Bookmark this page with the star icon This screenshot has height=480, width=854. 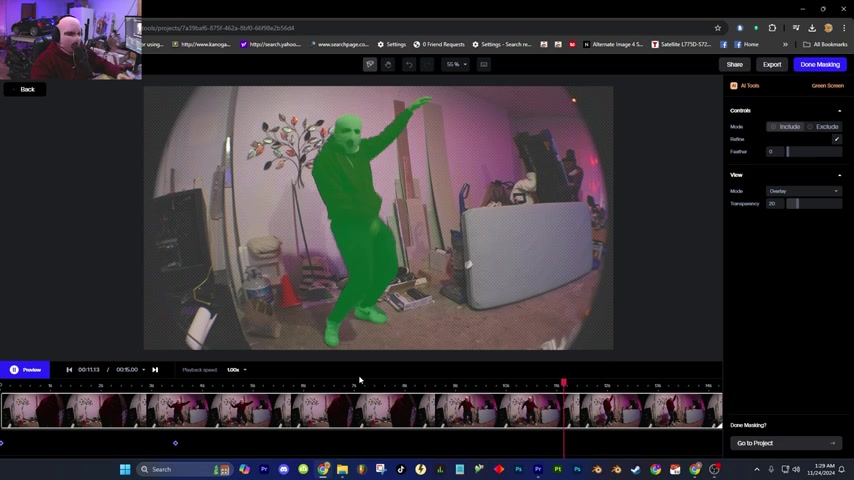[x=717, y=28]
